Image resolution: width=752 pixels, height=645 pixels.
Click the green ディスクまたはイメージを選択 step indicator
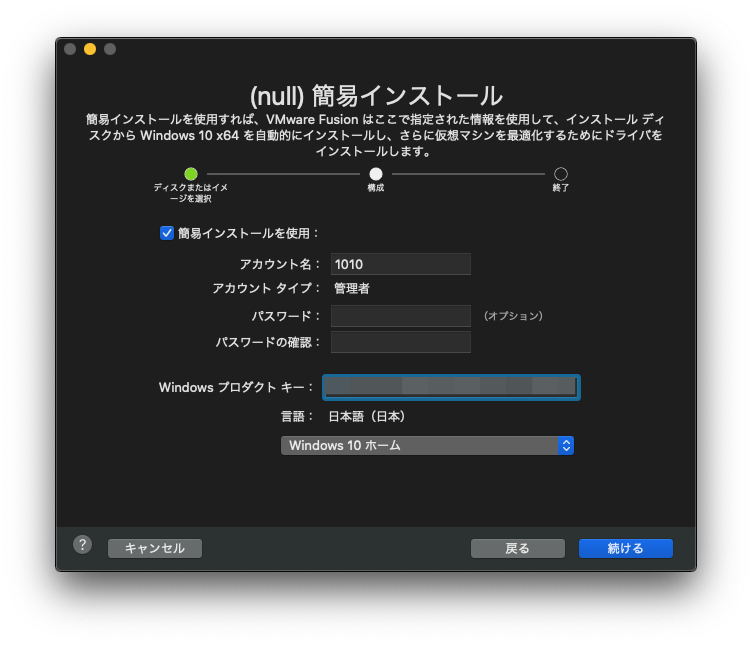point(191,174)
